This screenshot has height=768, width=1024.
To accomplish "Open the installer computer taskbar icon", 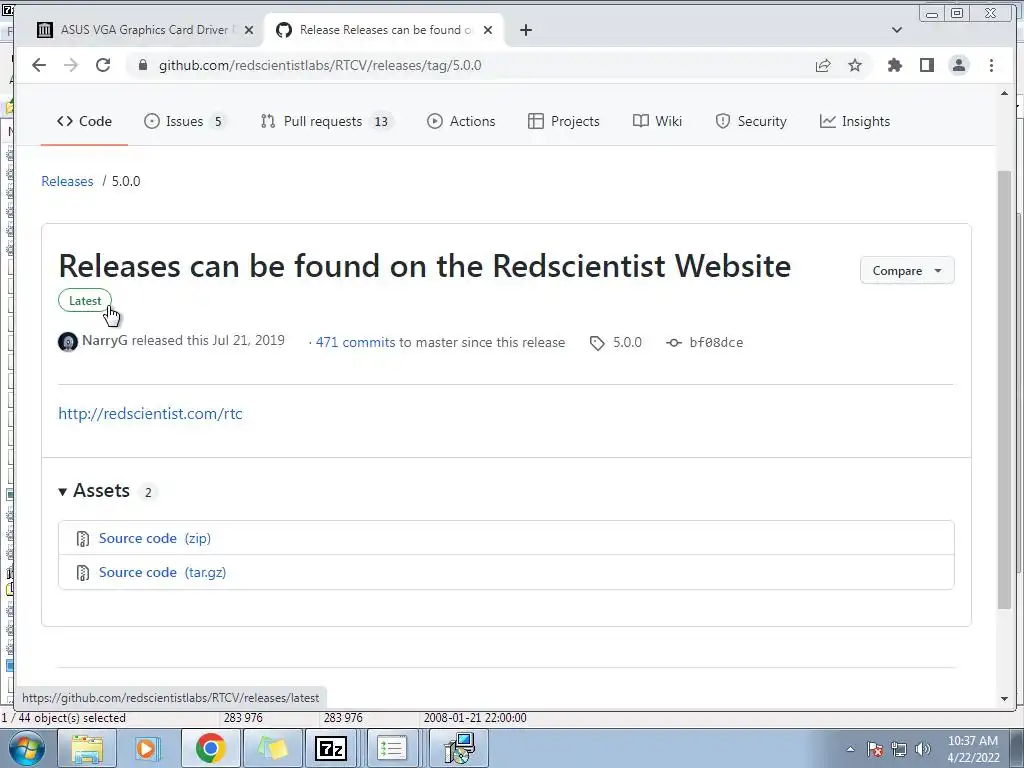I will pos(460,748).
